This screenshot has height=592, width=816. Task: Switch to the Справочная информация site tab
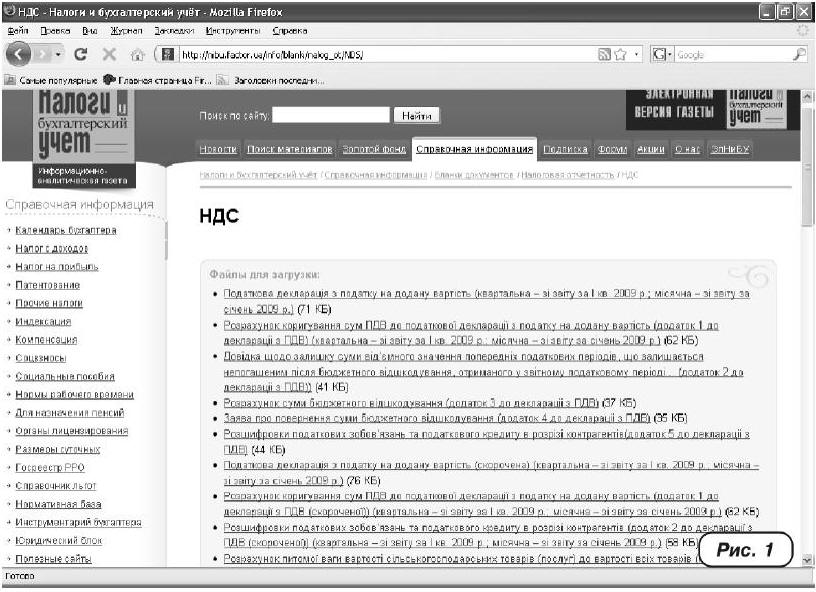[x=474, y=149]
